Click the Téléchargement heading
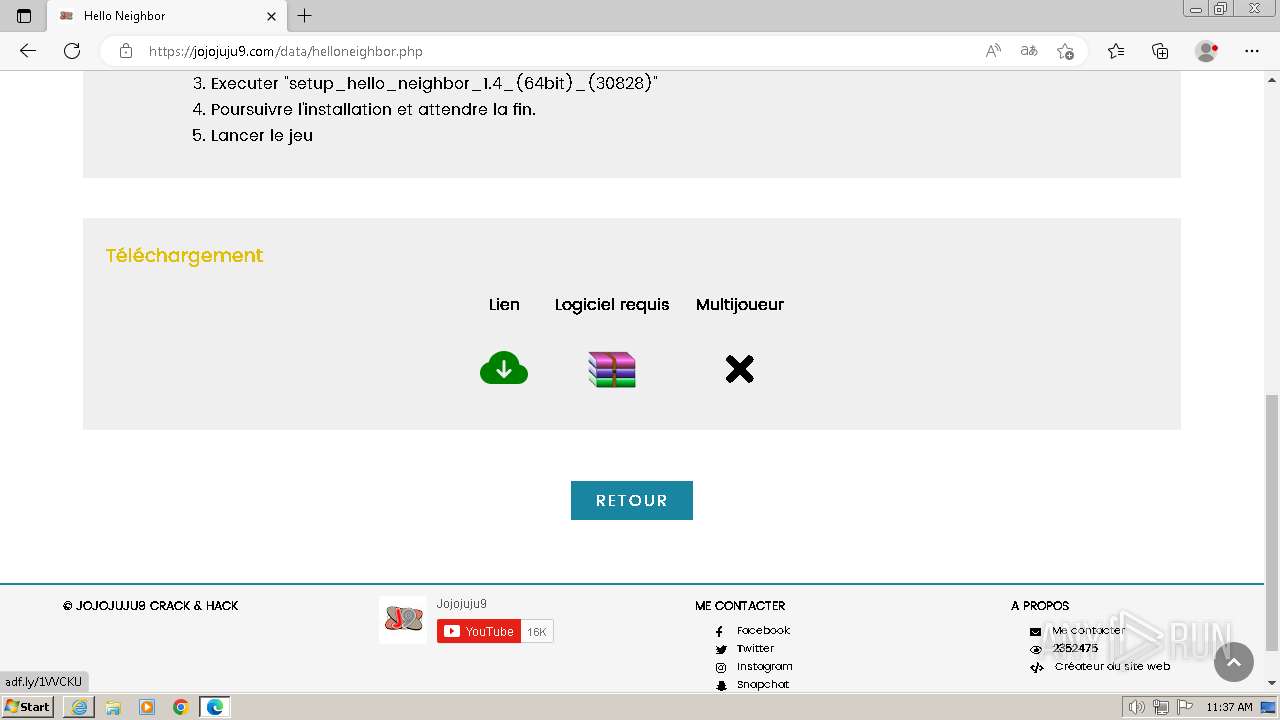1280x720 pixels. coord(184,255)
